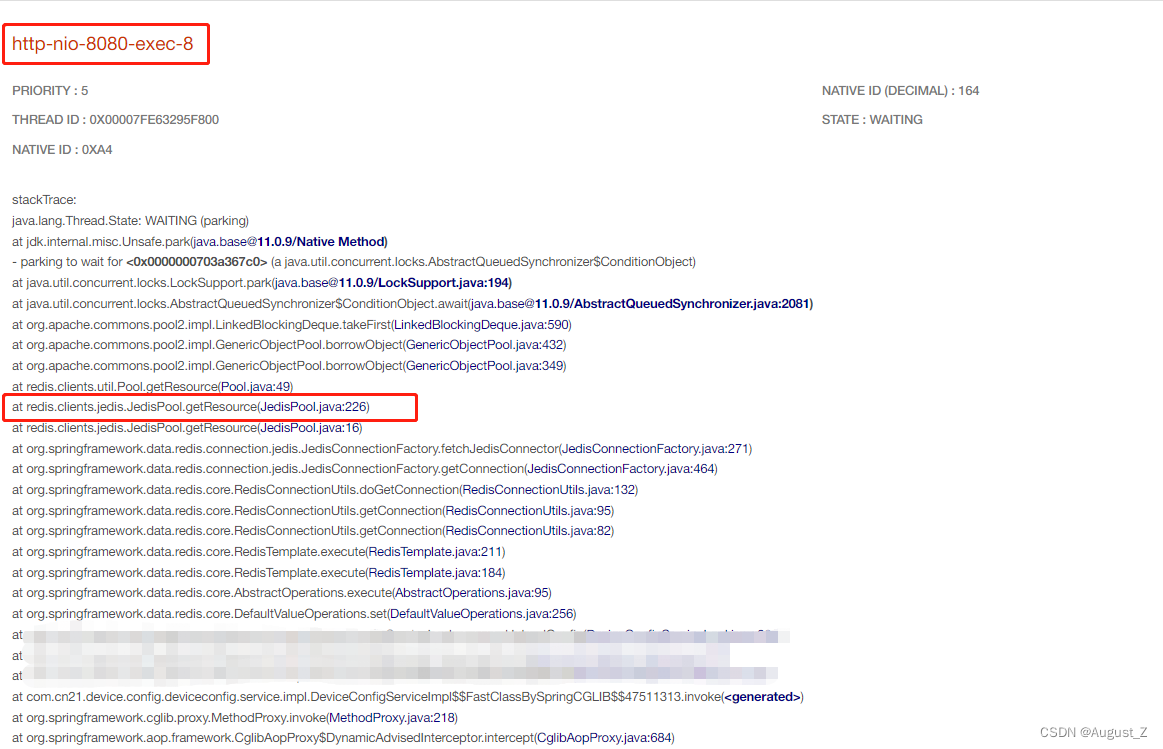Click the generated link on FastClassBySpringCGLIB line
The height and width of the screenshot is (749, 1163).
tap(764, 696)
